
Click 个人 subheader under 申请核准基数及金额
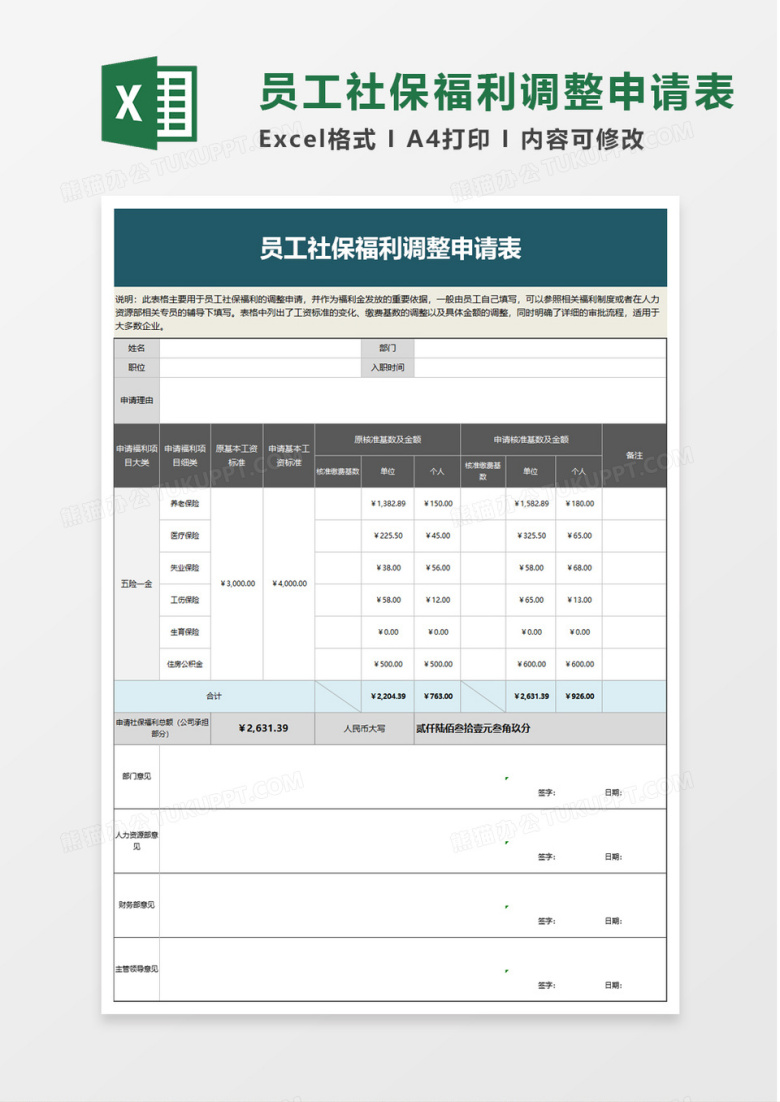pyautogui.click(x=579, y=472)
